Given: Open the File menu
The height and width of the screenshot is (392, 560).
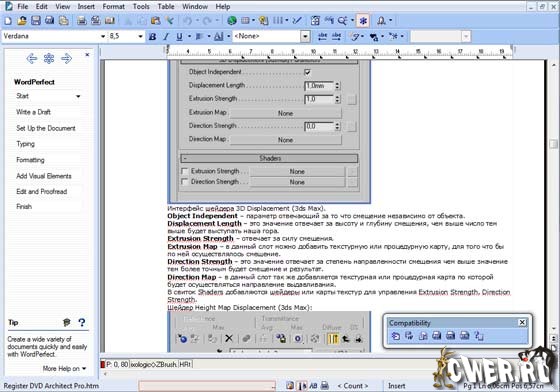Looking at the screenshot, I should click(22, 7).
